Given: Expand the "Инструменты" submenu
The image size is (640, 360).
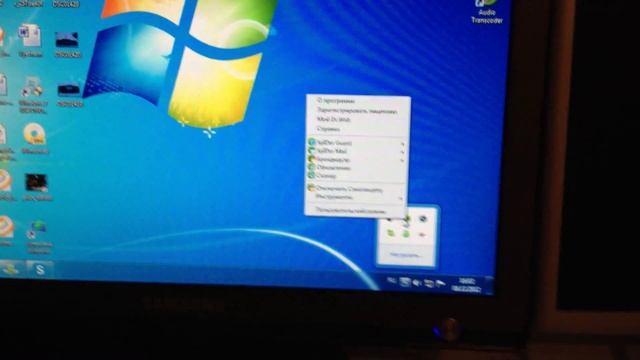Looking at the screenshot, I should point(356,197).
